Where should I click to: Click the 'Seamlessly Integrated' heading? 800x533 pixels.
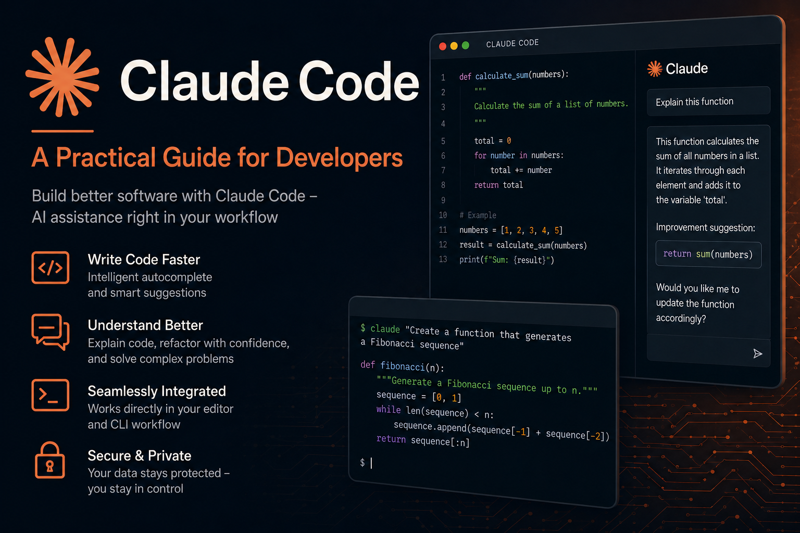click(157, 391)
